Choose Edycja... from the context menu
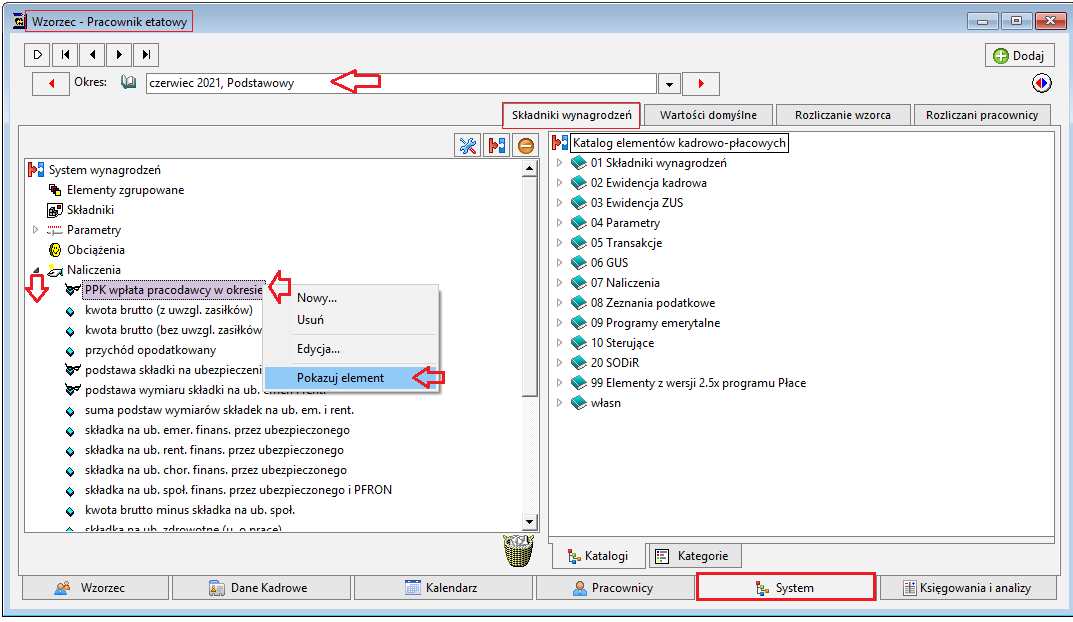This screenshot has width=1073, height=622. click(318, 349)
